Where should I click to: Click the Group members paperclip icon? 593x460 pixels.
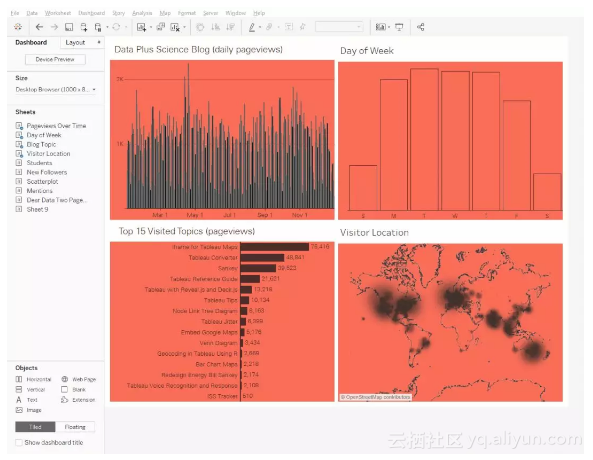pyautogui.click(x=269, y=27)
